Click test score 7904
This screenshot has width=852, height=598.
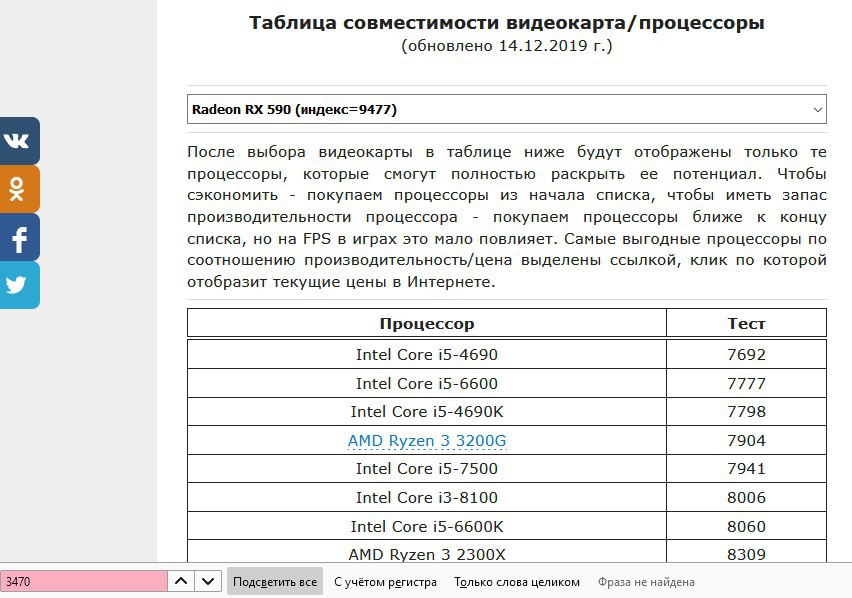pyautogui.click(x=746, y=440)
